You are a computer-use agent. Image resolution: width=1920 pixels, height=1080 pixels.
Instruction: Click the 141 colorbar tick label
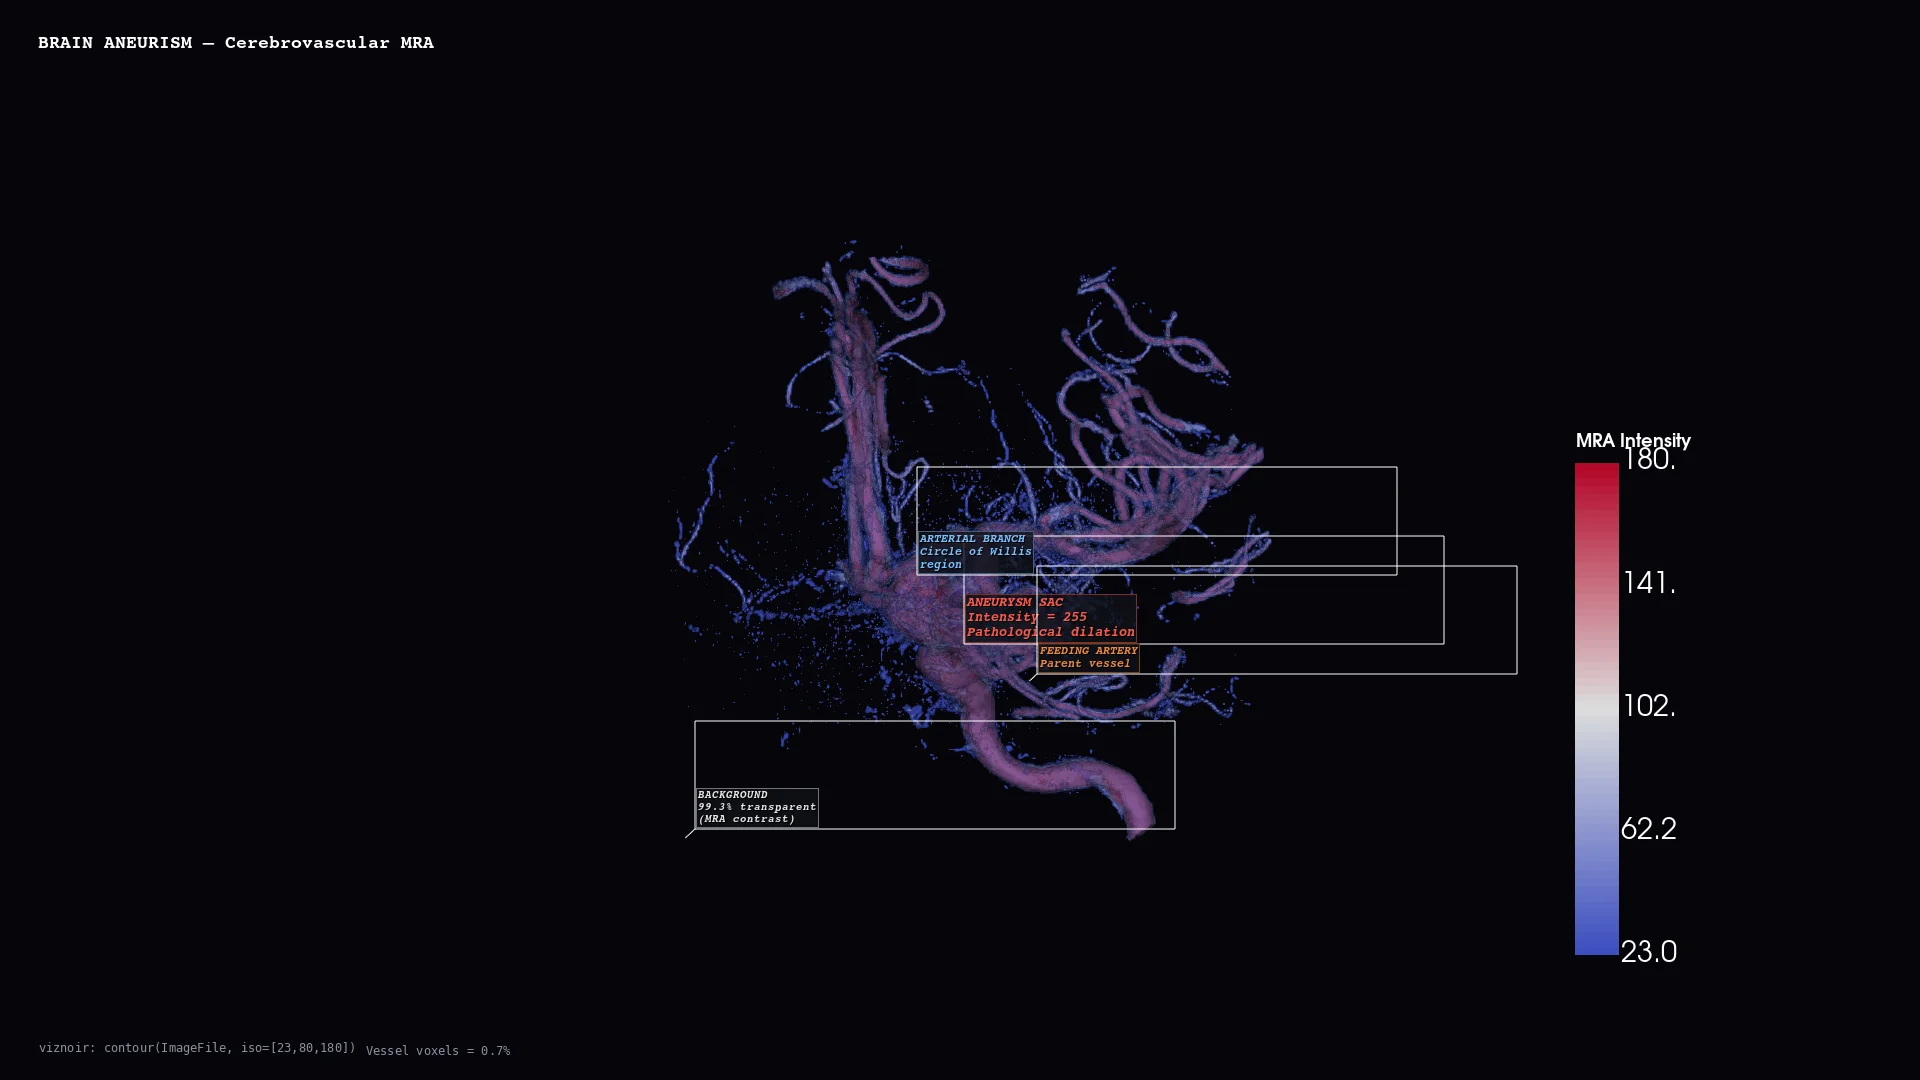coord(1648,583)
